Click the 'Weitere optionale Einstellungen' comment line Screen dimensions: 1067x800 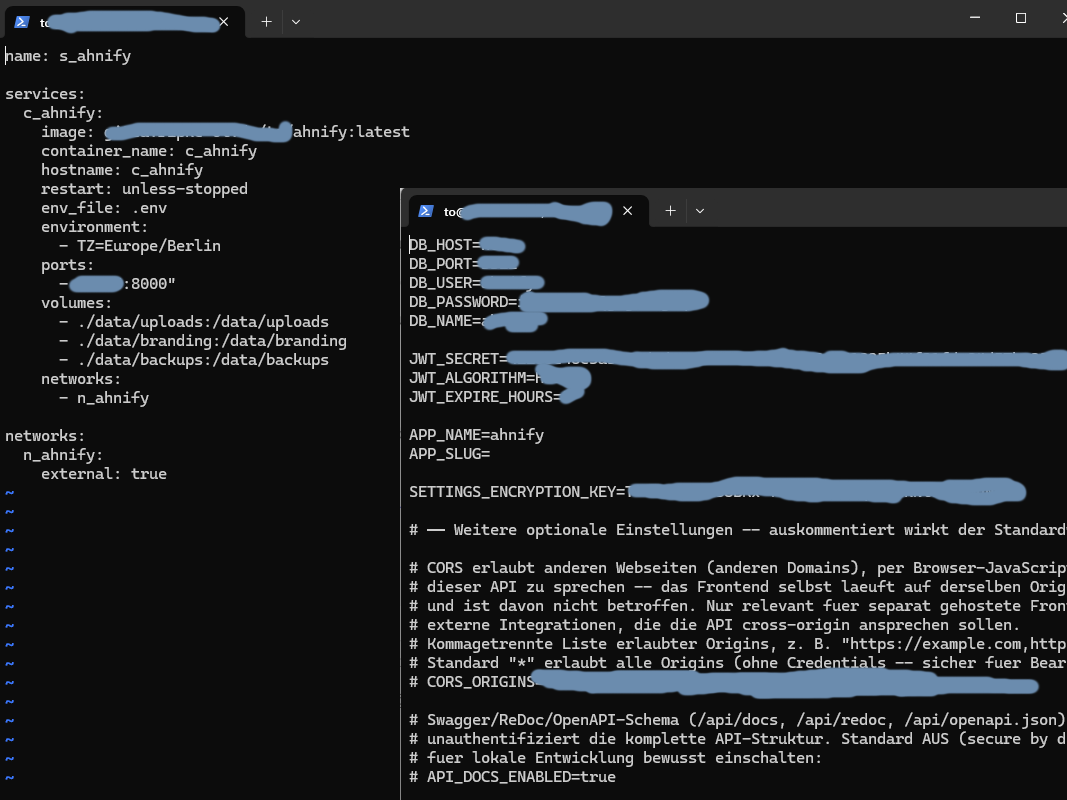point(738,530)
